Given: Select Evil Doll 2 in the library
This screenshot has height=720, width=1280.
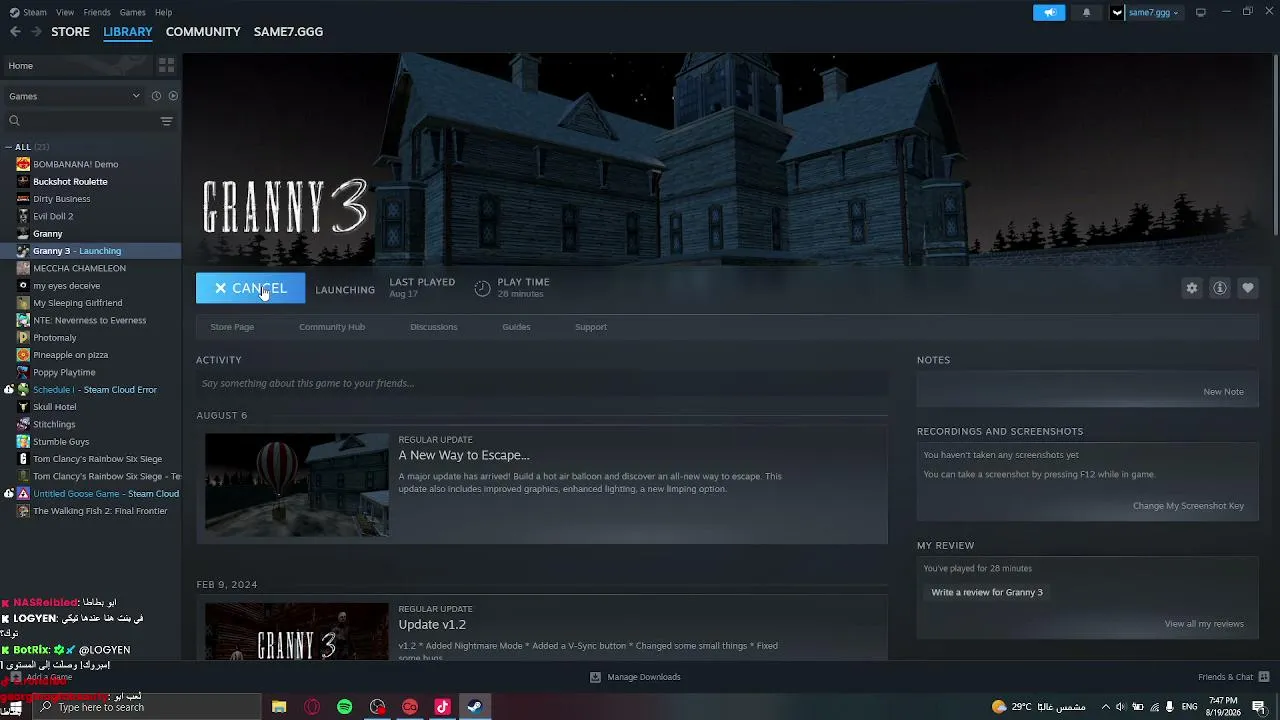Looking at the screenshot, I should click(53, 216).
